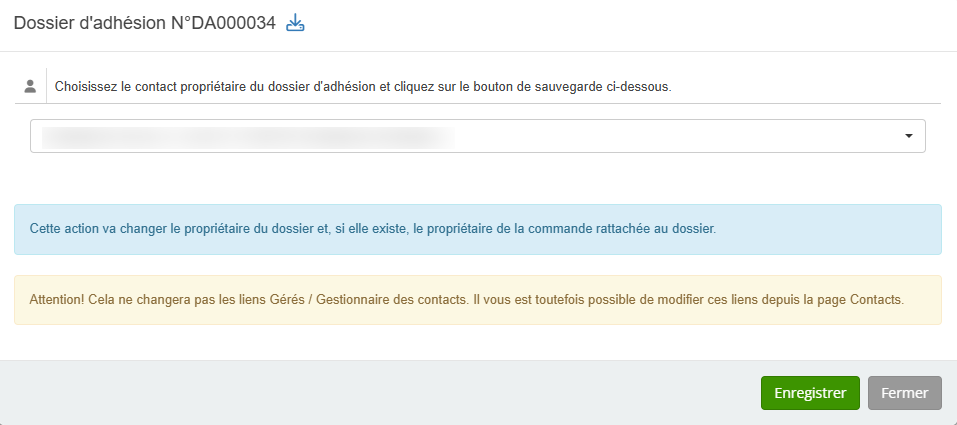Click the words page Contacts in the warning
Image resolution: width=957 pixels, height=425 pixels.
(868, 300)
